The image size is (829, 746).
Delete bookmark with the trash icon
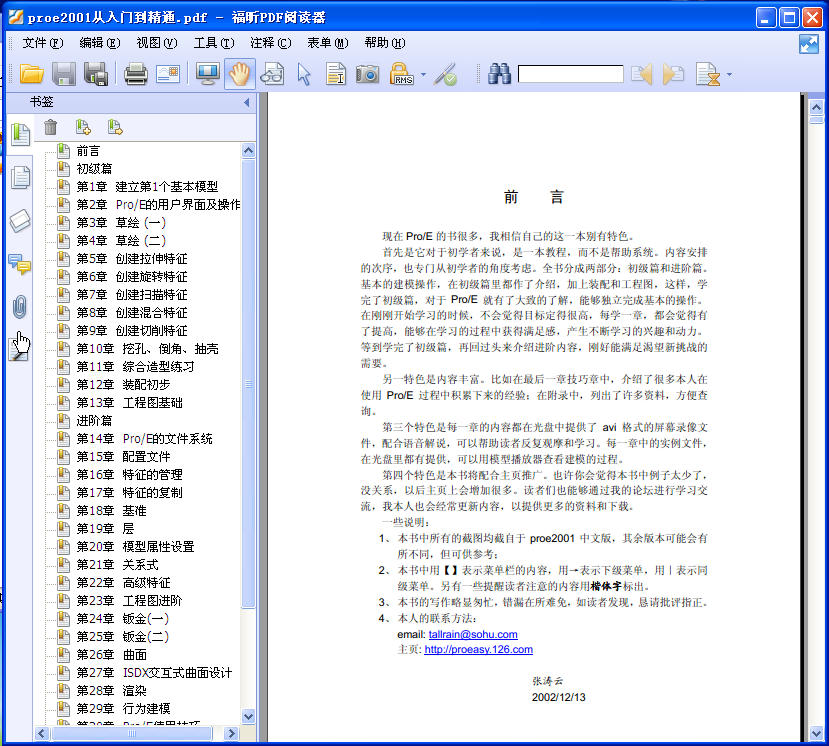pyautogui.click(x=51, y=127)
